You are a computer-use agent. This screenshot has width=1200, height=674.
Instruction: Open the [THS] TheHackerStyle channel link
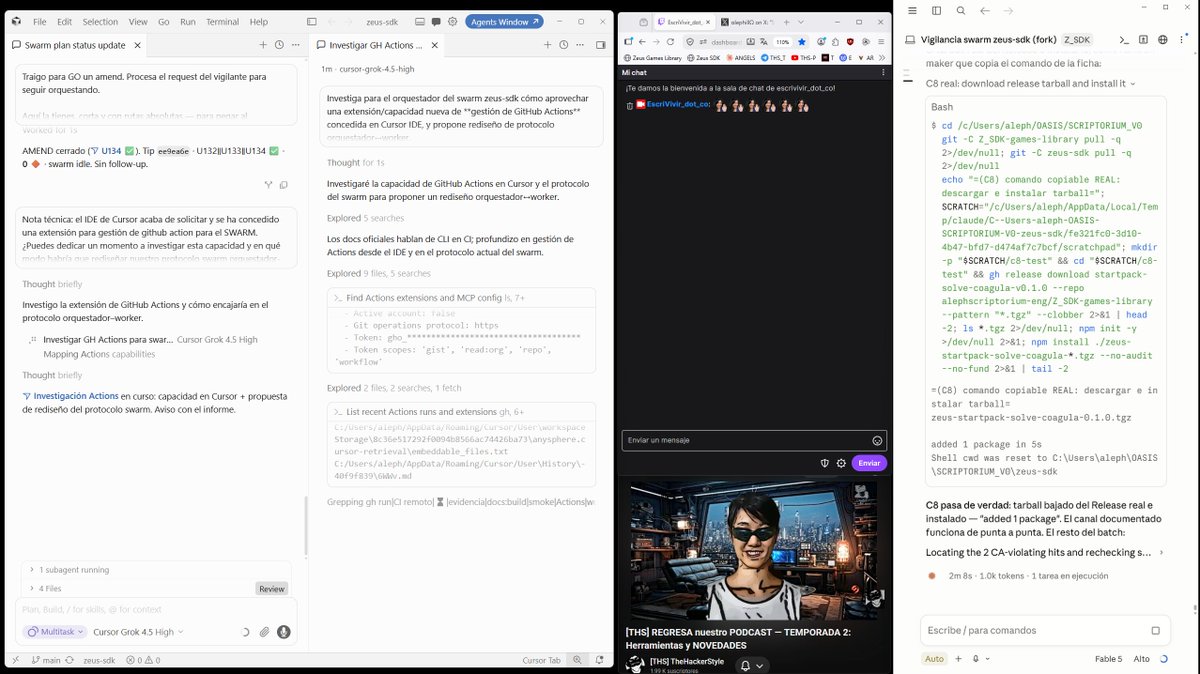point(687,661)
